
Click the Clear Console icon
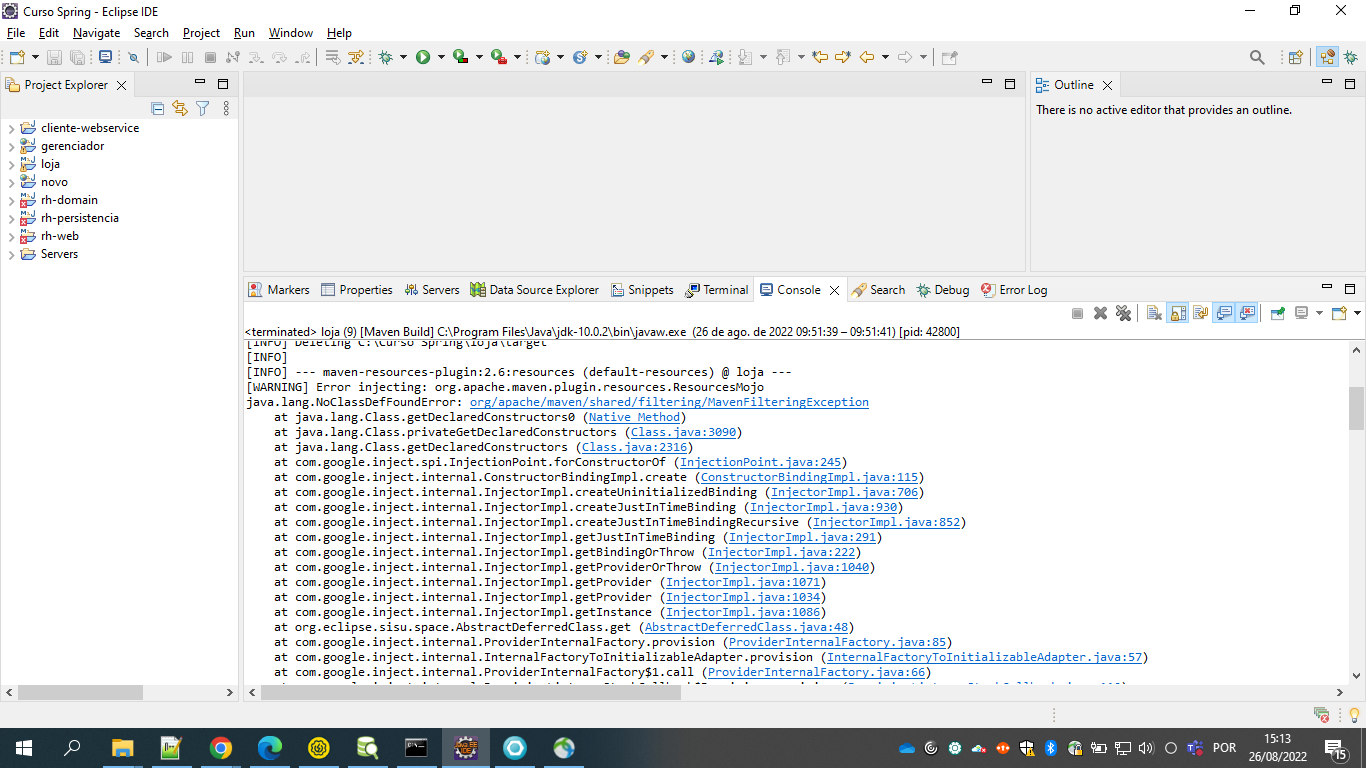[1154, 313]
